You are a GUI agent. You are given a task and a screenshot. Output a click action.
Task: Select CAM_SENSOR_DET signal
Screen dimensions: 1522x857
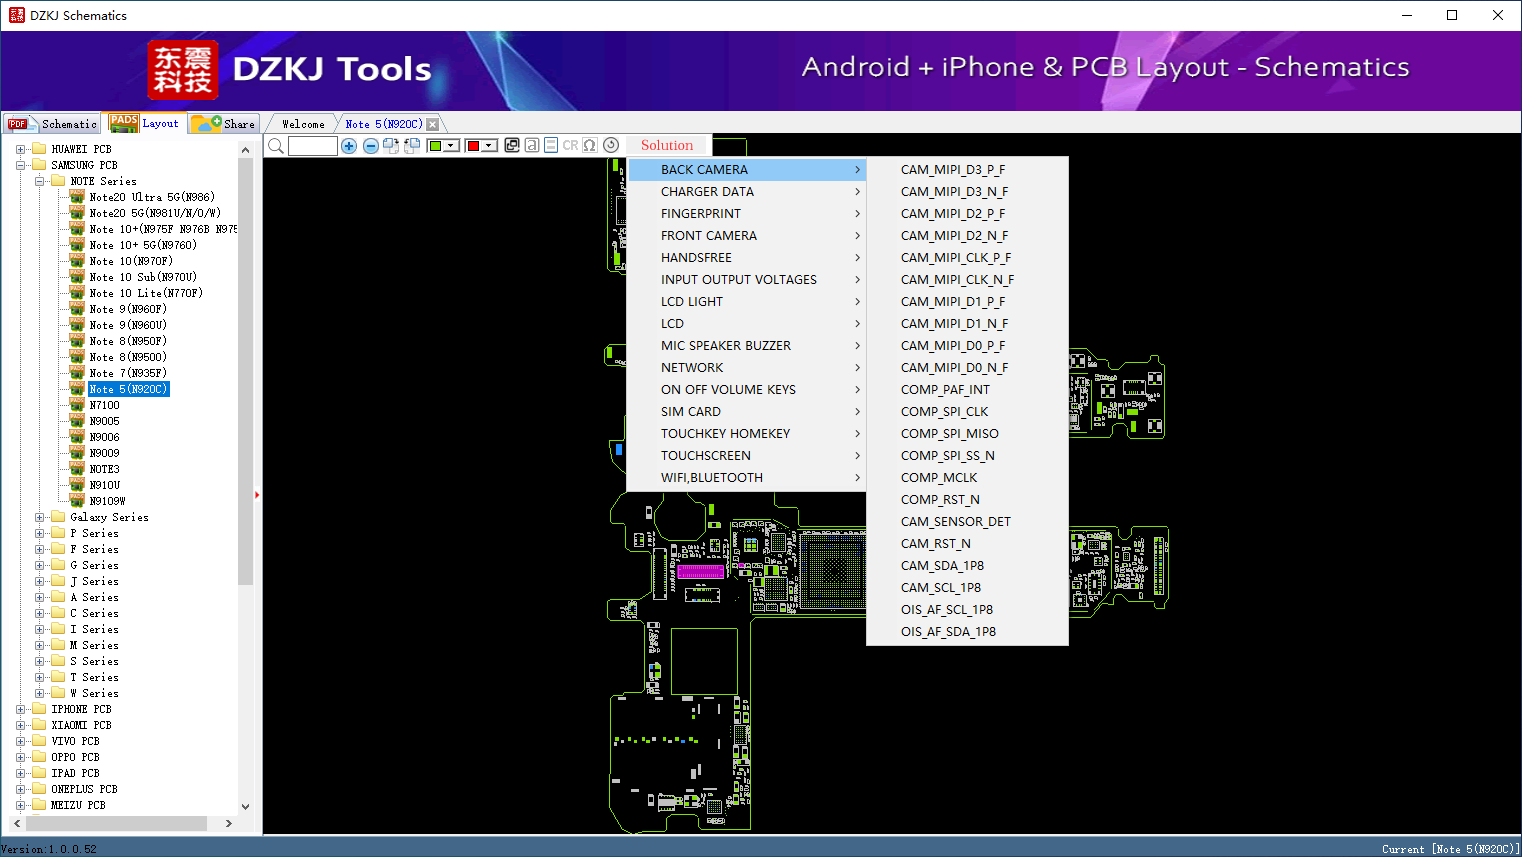967,522
